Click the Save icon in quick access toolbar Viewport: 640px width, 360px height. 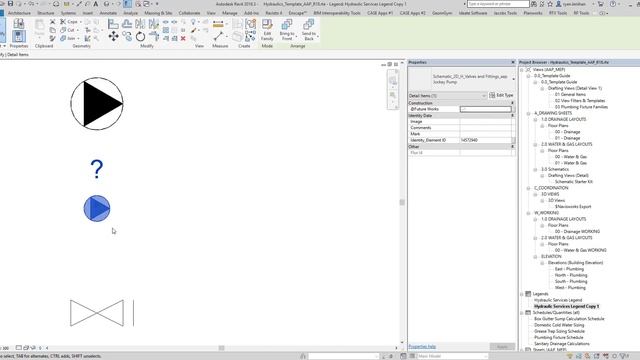click(x=10, y=4)
